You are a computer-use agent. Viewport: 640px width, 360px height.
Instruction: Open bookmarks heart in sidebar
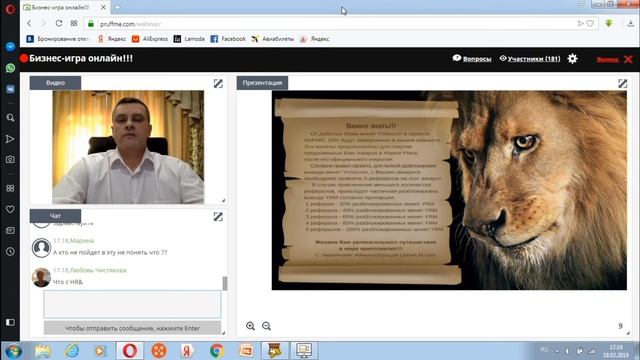[10, 209]
